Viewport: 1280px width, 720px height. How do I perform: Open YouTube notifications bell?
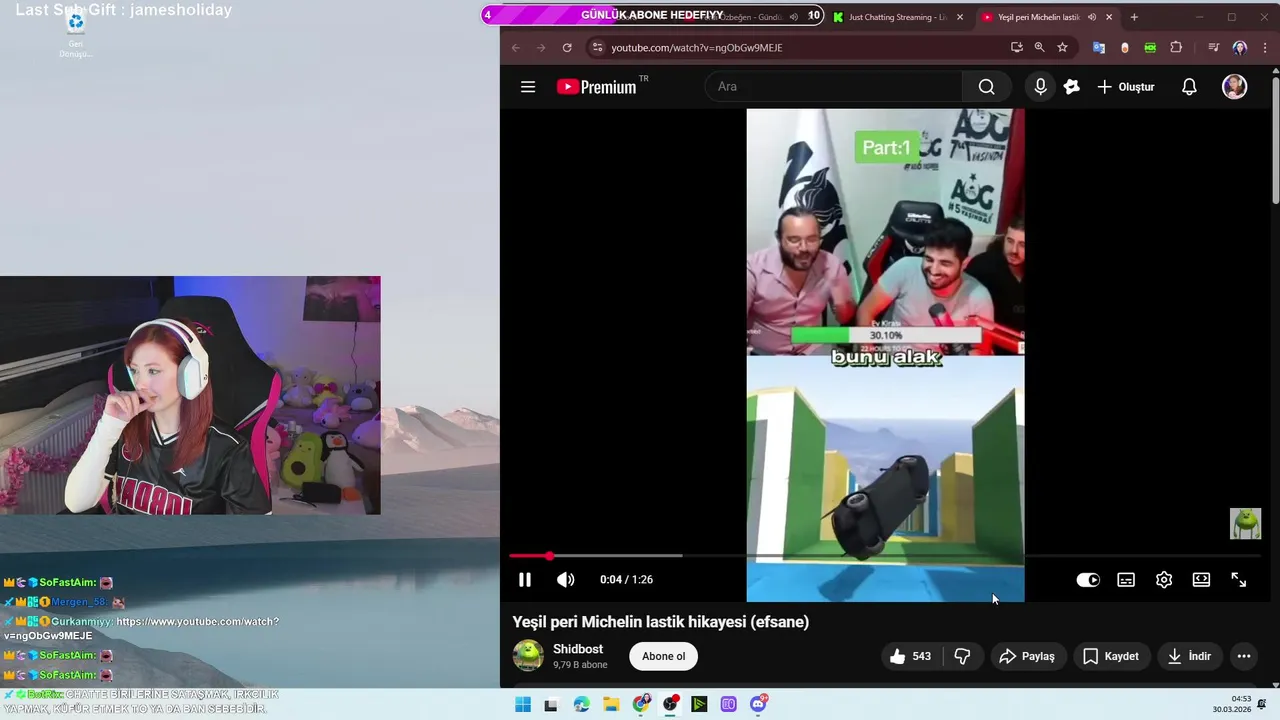tap(1189, 87)
